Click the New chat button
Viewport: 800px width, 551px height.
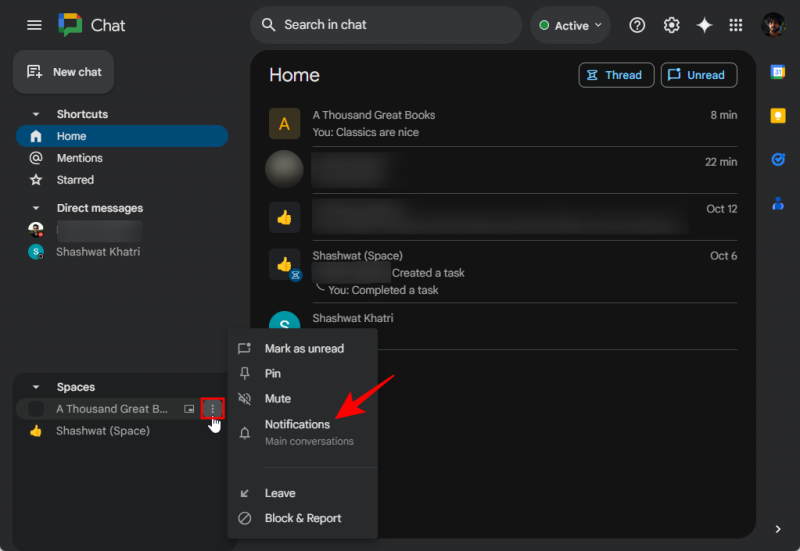tap(64, 72)
